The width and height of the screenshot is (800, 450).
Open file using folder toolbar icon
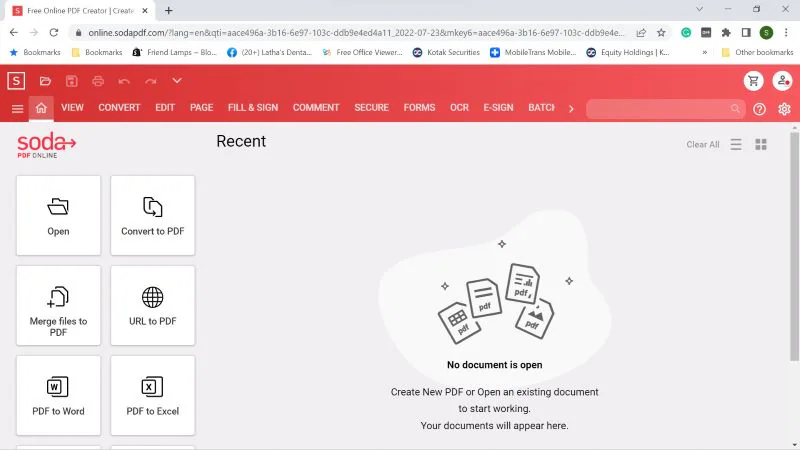click(x=45, y=81)
